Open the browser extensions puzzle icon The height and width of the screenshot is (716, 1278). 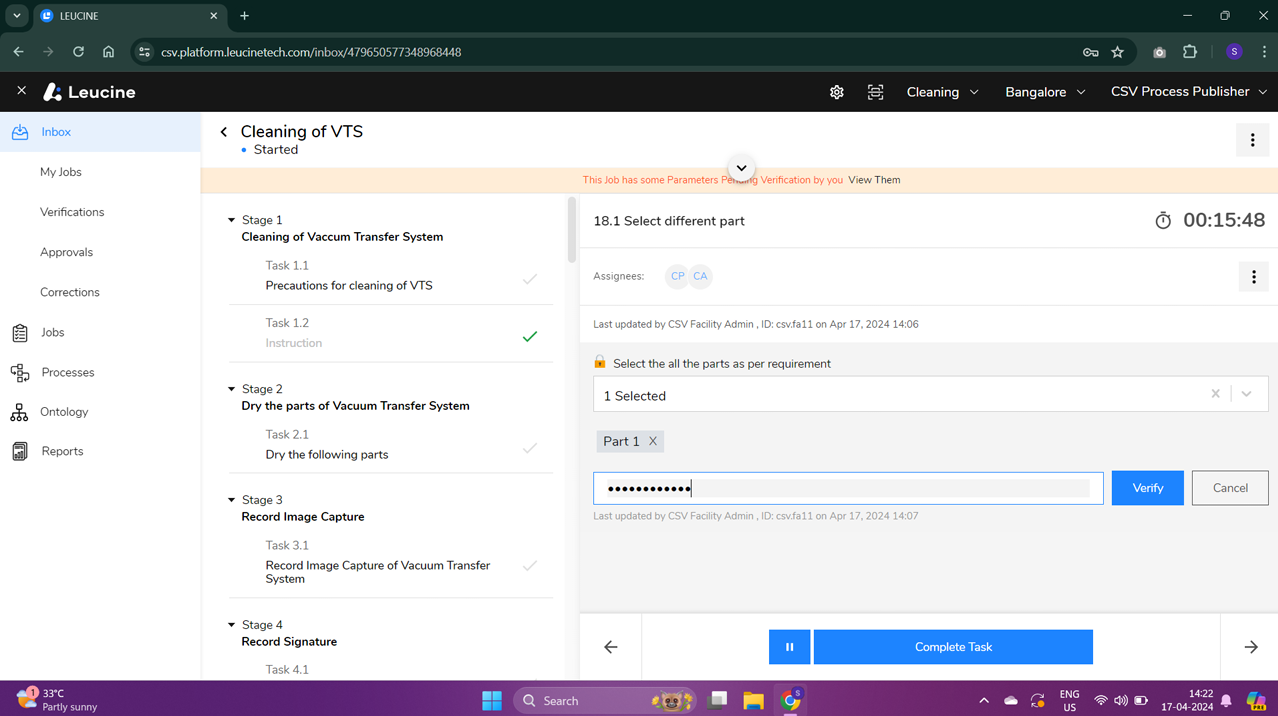tap(1190, 52)
